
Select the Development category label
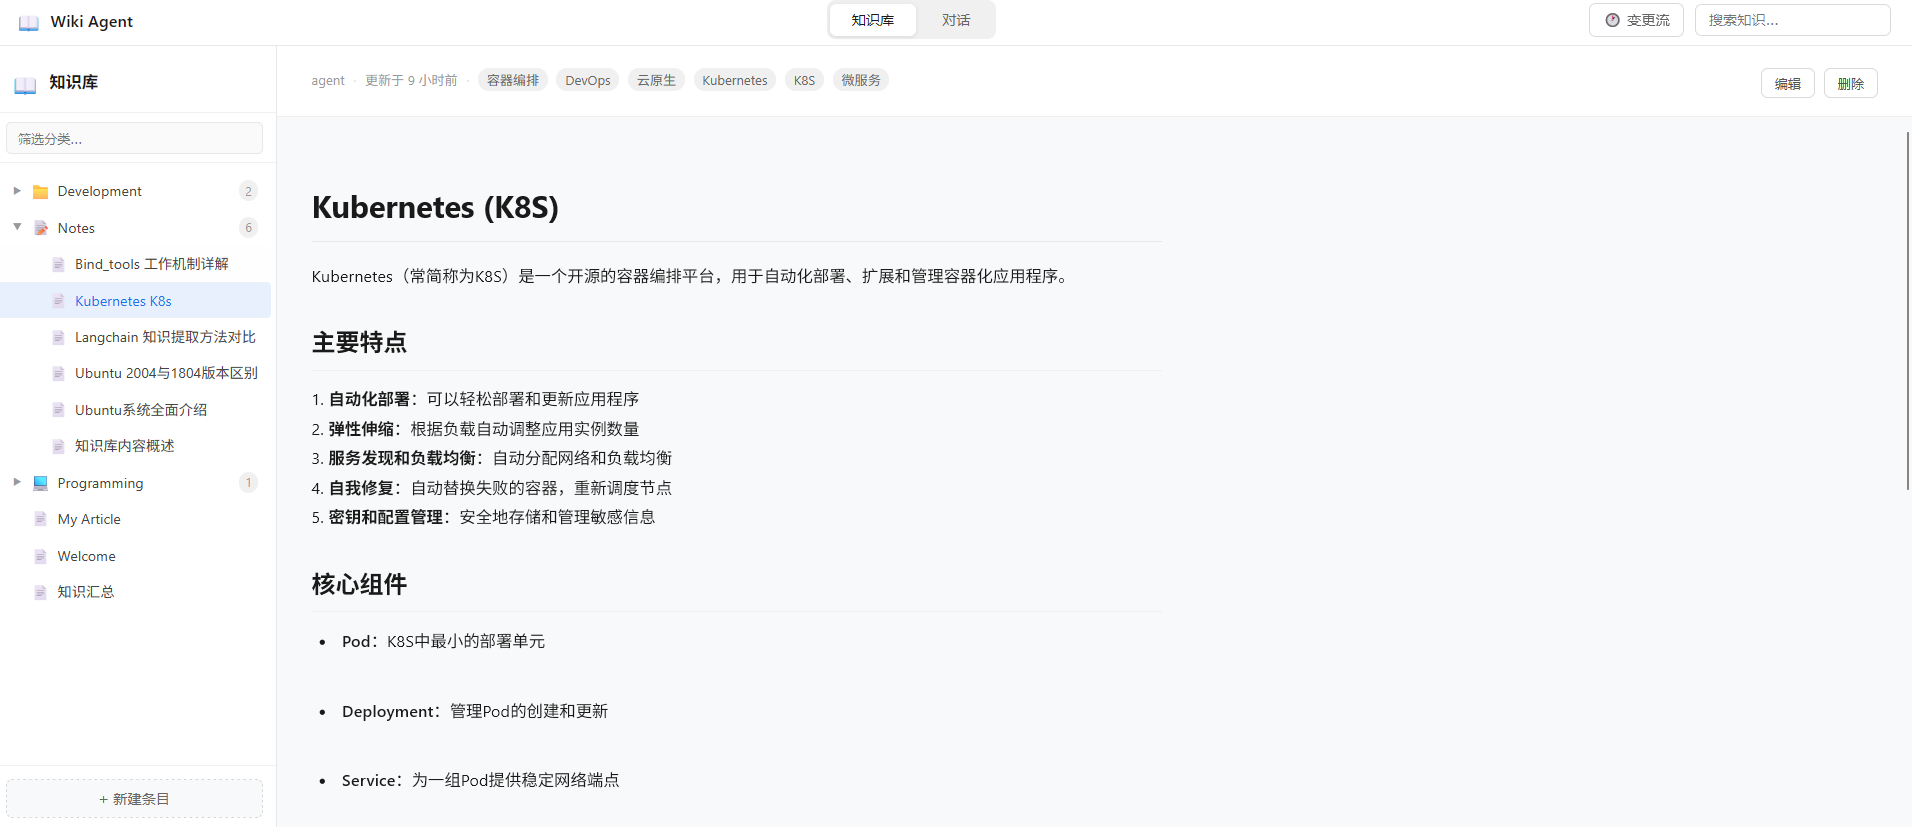point(99,191)
